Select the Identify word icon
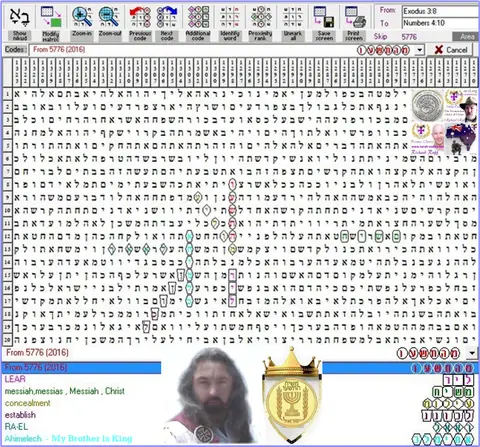This screenshot has height=447, width=480. (x=230, y=17)
